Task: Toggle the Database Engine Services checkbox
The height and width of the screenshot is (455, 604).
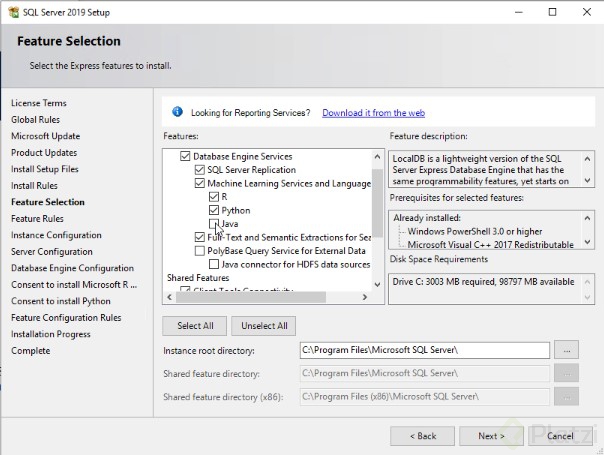Action: pos(185,156)
